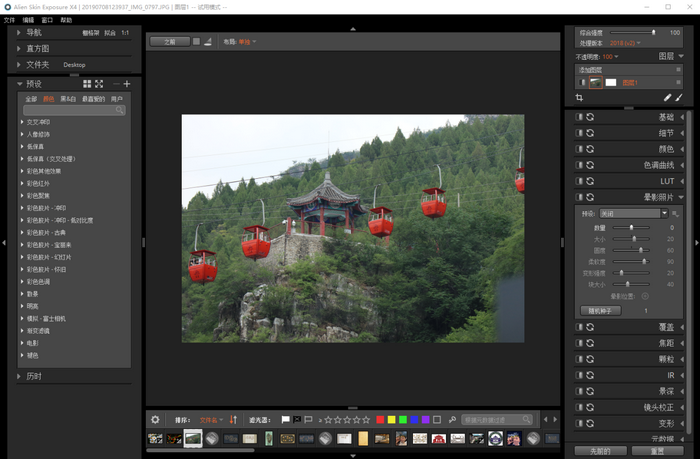Expand the 交叉冲印 preset category
700x459 pixels.
tap(23, 122)
